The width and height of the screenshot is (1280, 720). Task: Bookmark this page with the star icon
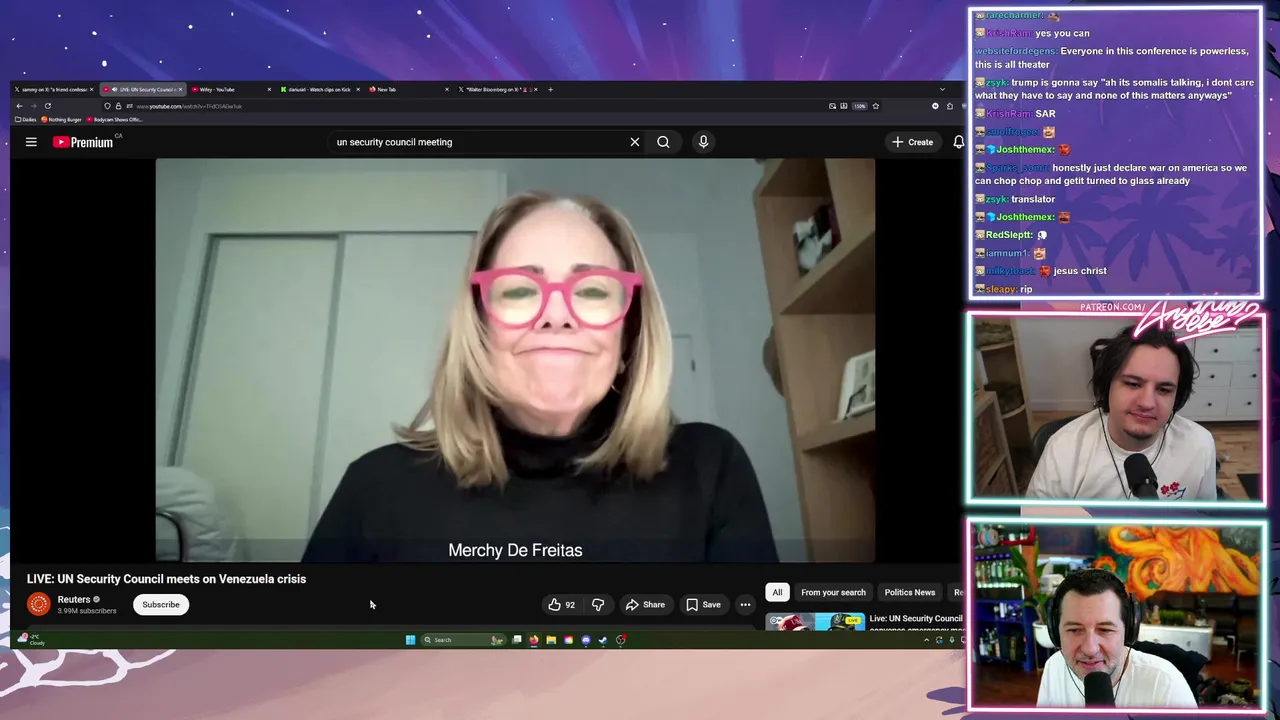click(x=875, y=106)
